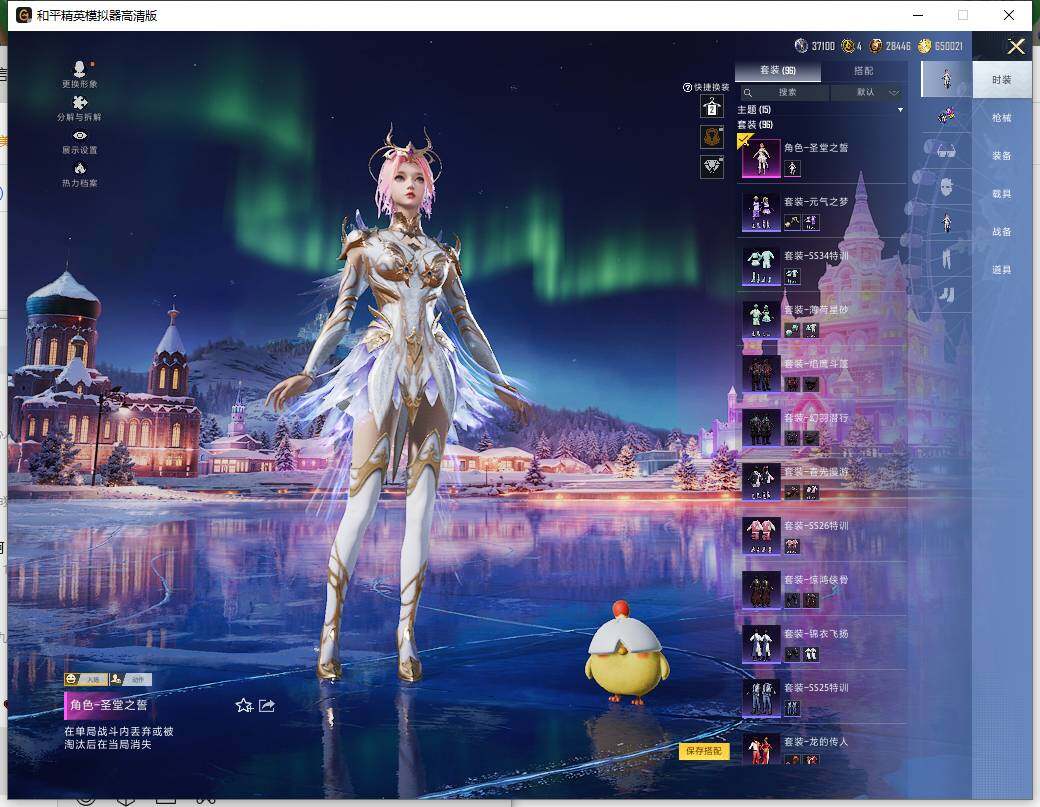Click the character piece icon under 角色-圣堂之誓
Viewport: 1040px width, 807px height.
pyautogui.click(x=792, y=168)
